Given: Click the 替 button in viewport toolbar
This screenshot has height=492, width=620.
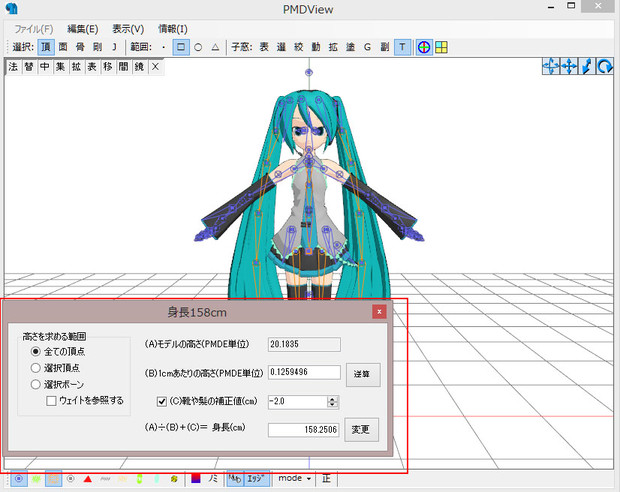Looking at the screenshot, I should tap(29, 67).
